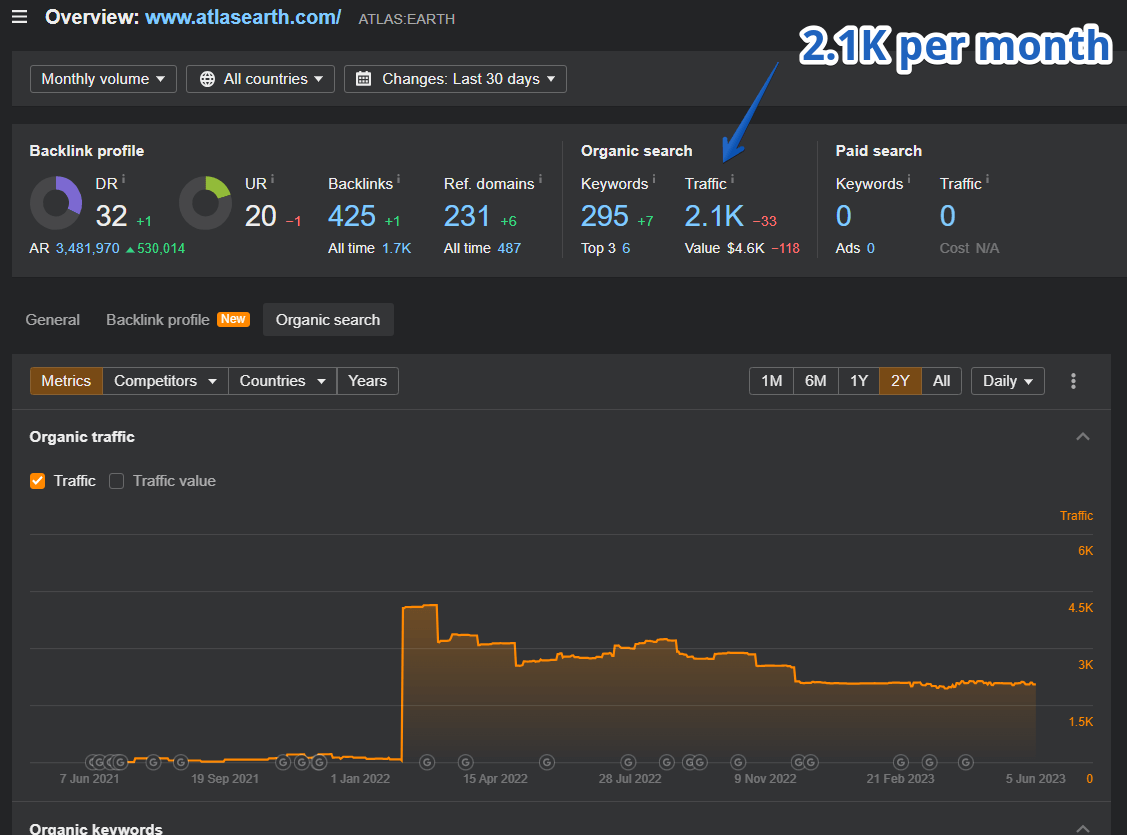Click the DR donut chart

[56, 203]
